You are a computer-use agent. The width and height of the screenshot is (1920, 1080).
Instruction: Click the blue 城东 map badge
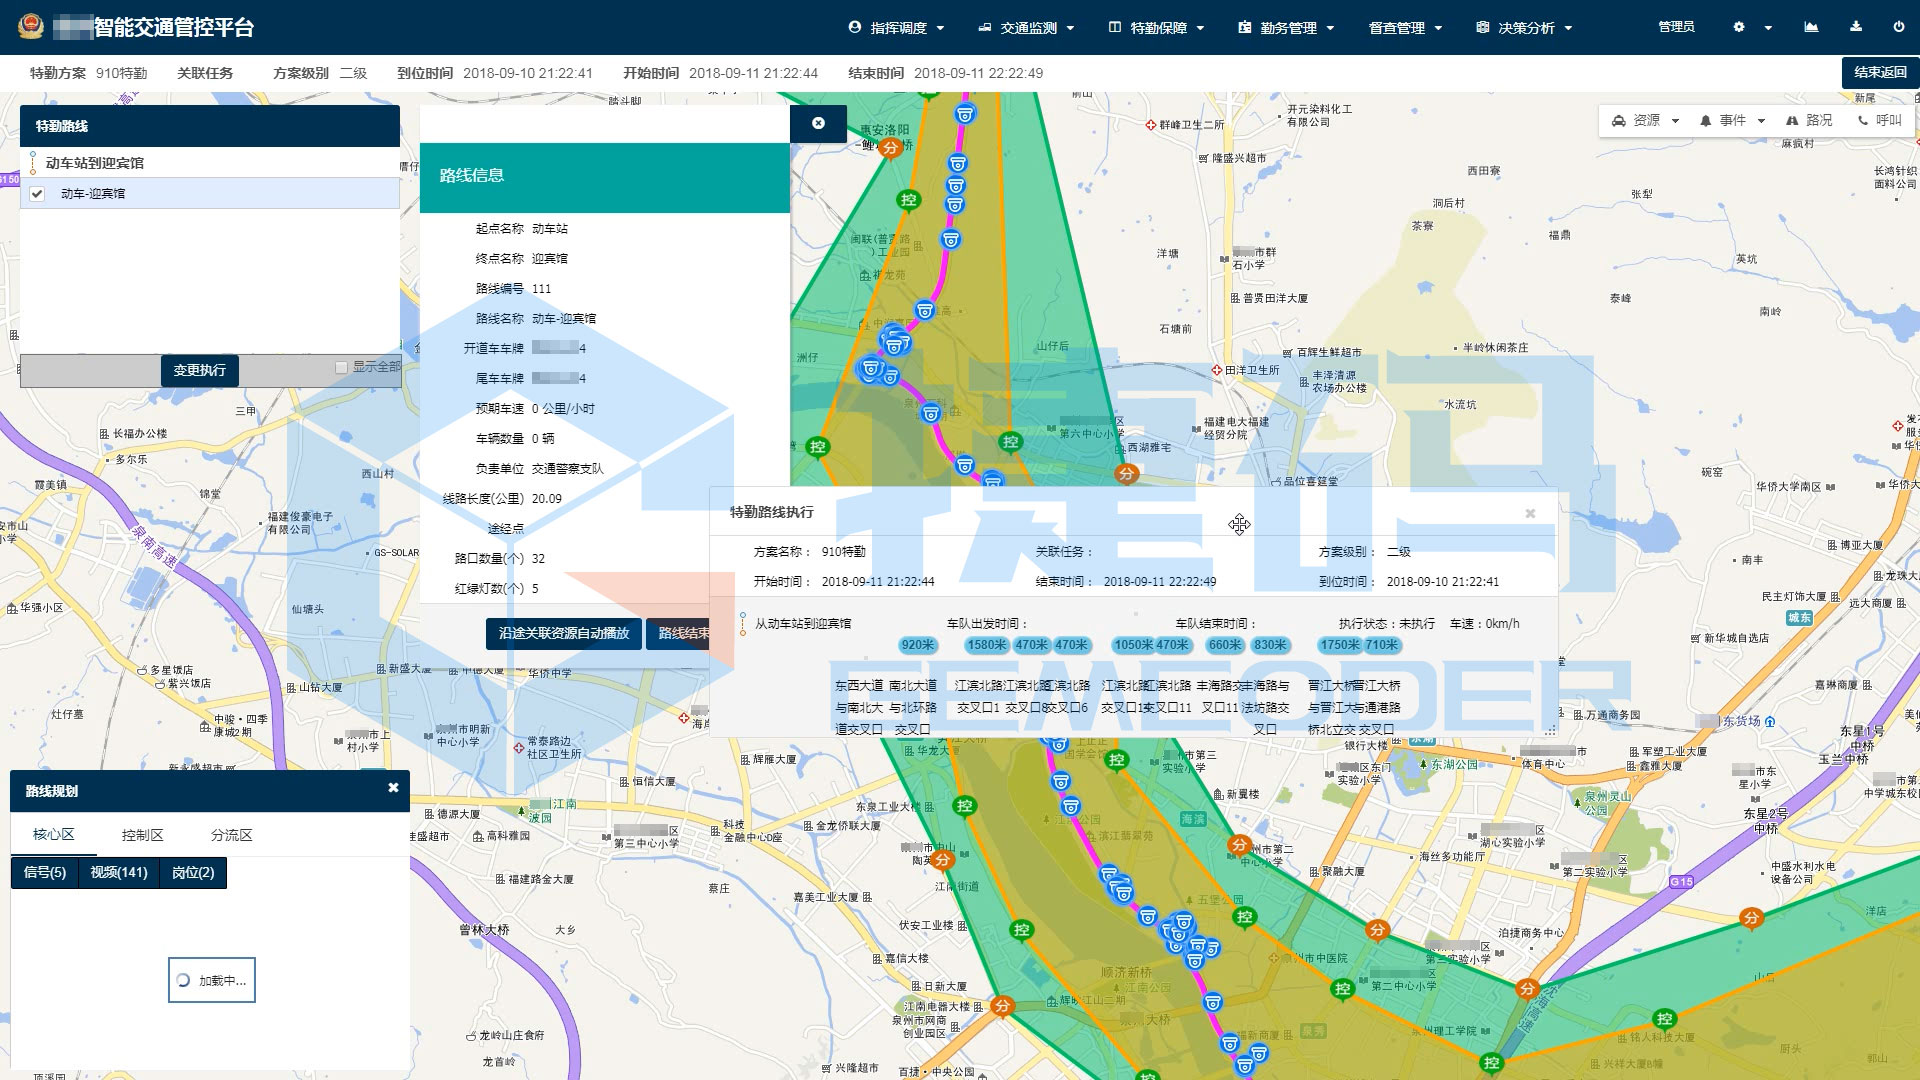pyautogui.click(x=1800, y=617)
